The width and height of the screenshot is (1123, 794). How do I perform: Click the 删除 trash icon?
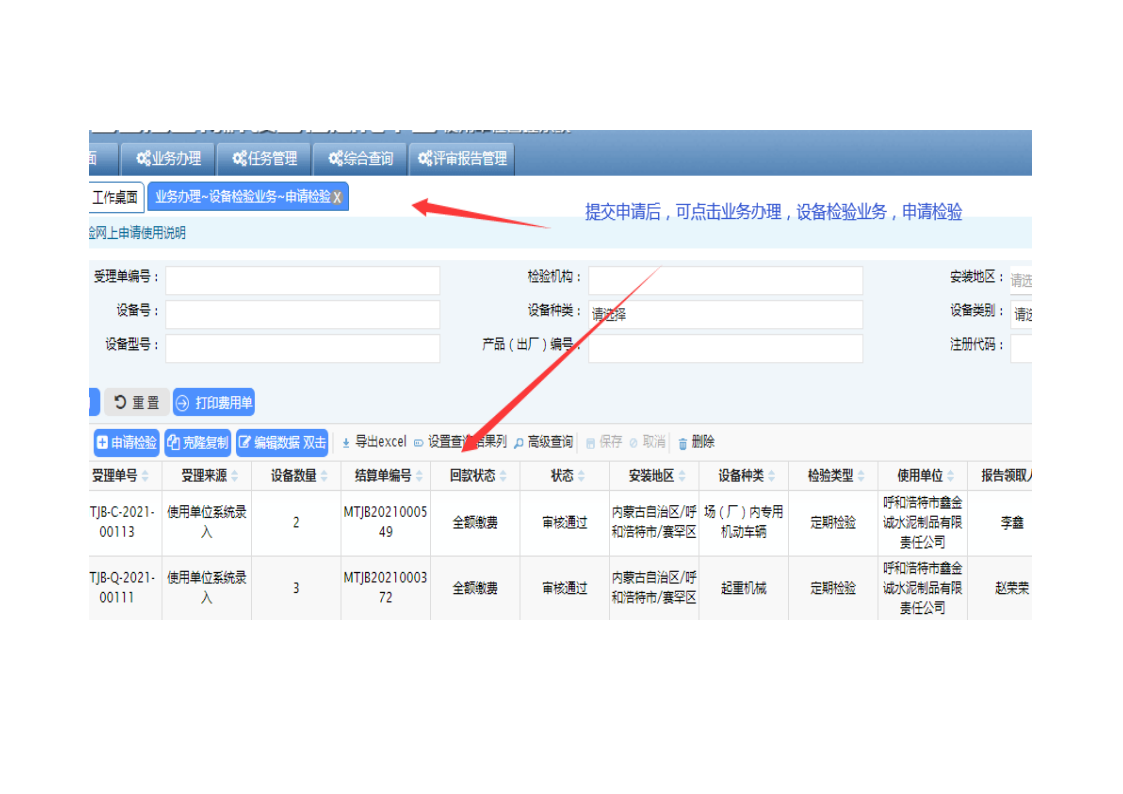pos(696,442)
